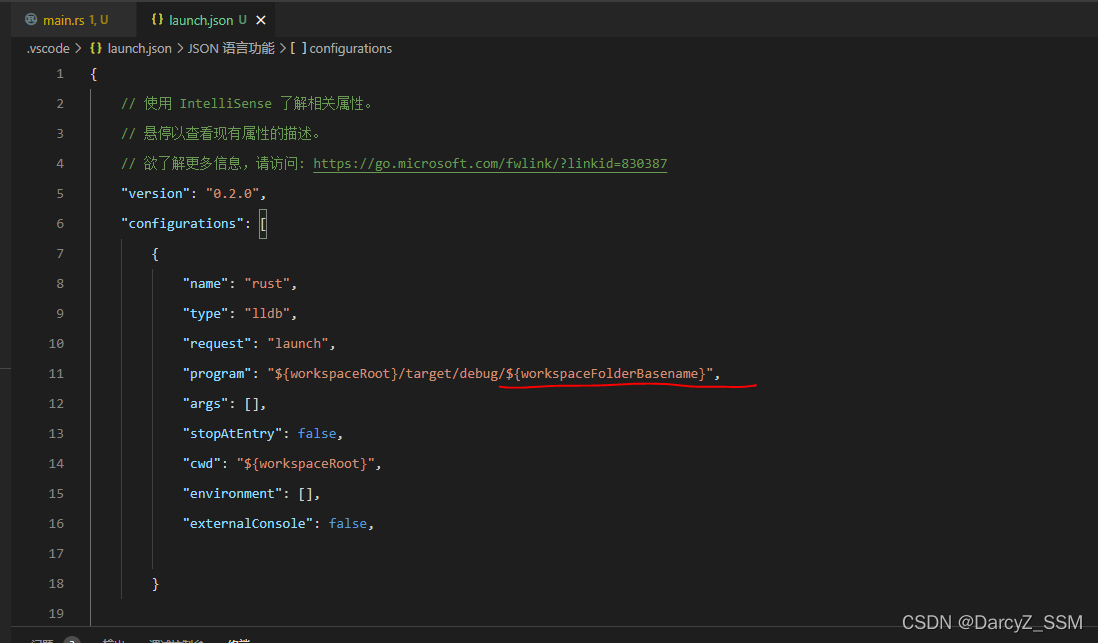Click the closing brace on line 18
1098x643 pixels.
[x=155, y=584]
